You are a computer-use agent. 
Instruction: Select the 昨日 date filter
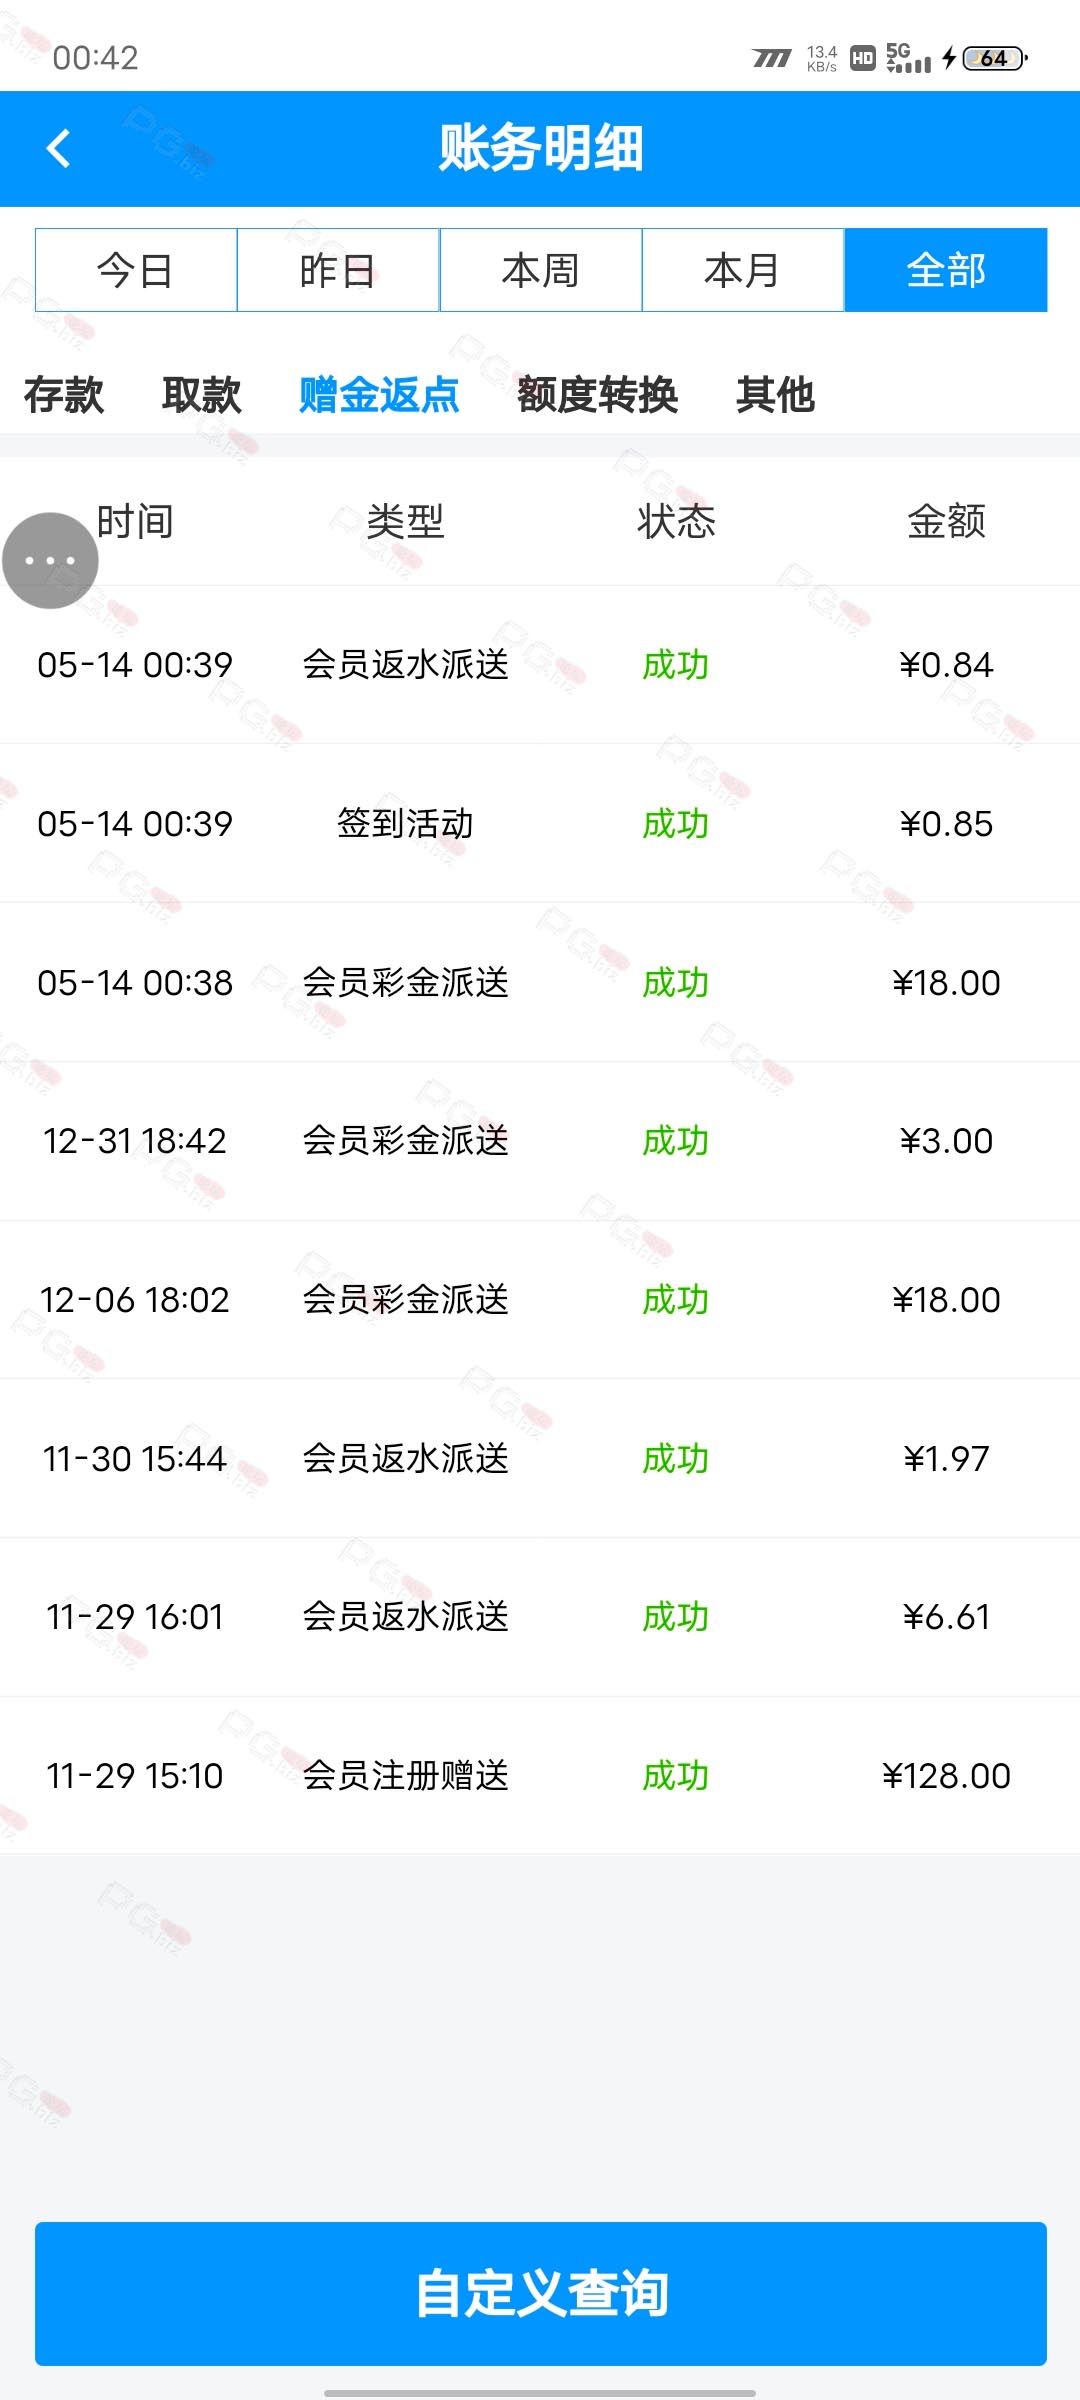338,270
